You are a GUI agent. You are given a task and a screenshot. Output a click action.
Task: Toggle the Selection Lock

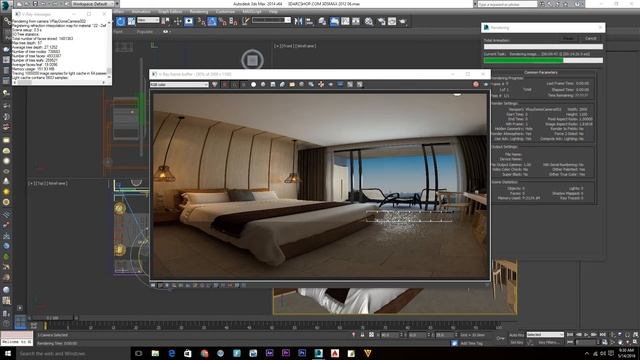362,335
